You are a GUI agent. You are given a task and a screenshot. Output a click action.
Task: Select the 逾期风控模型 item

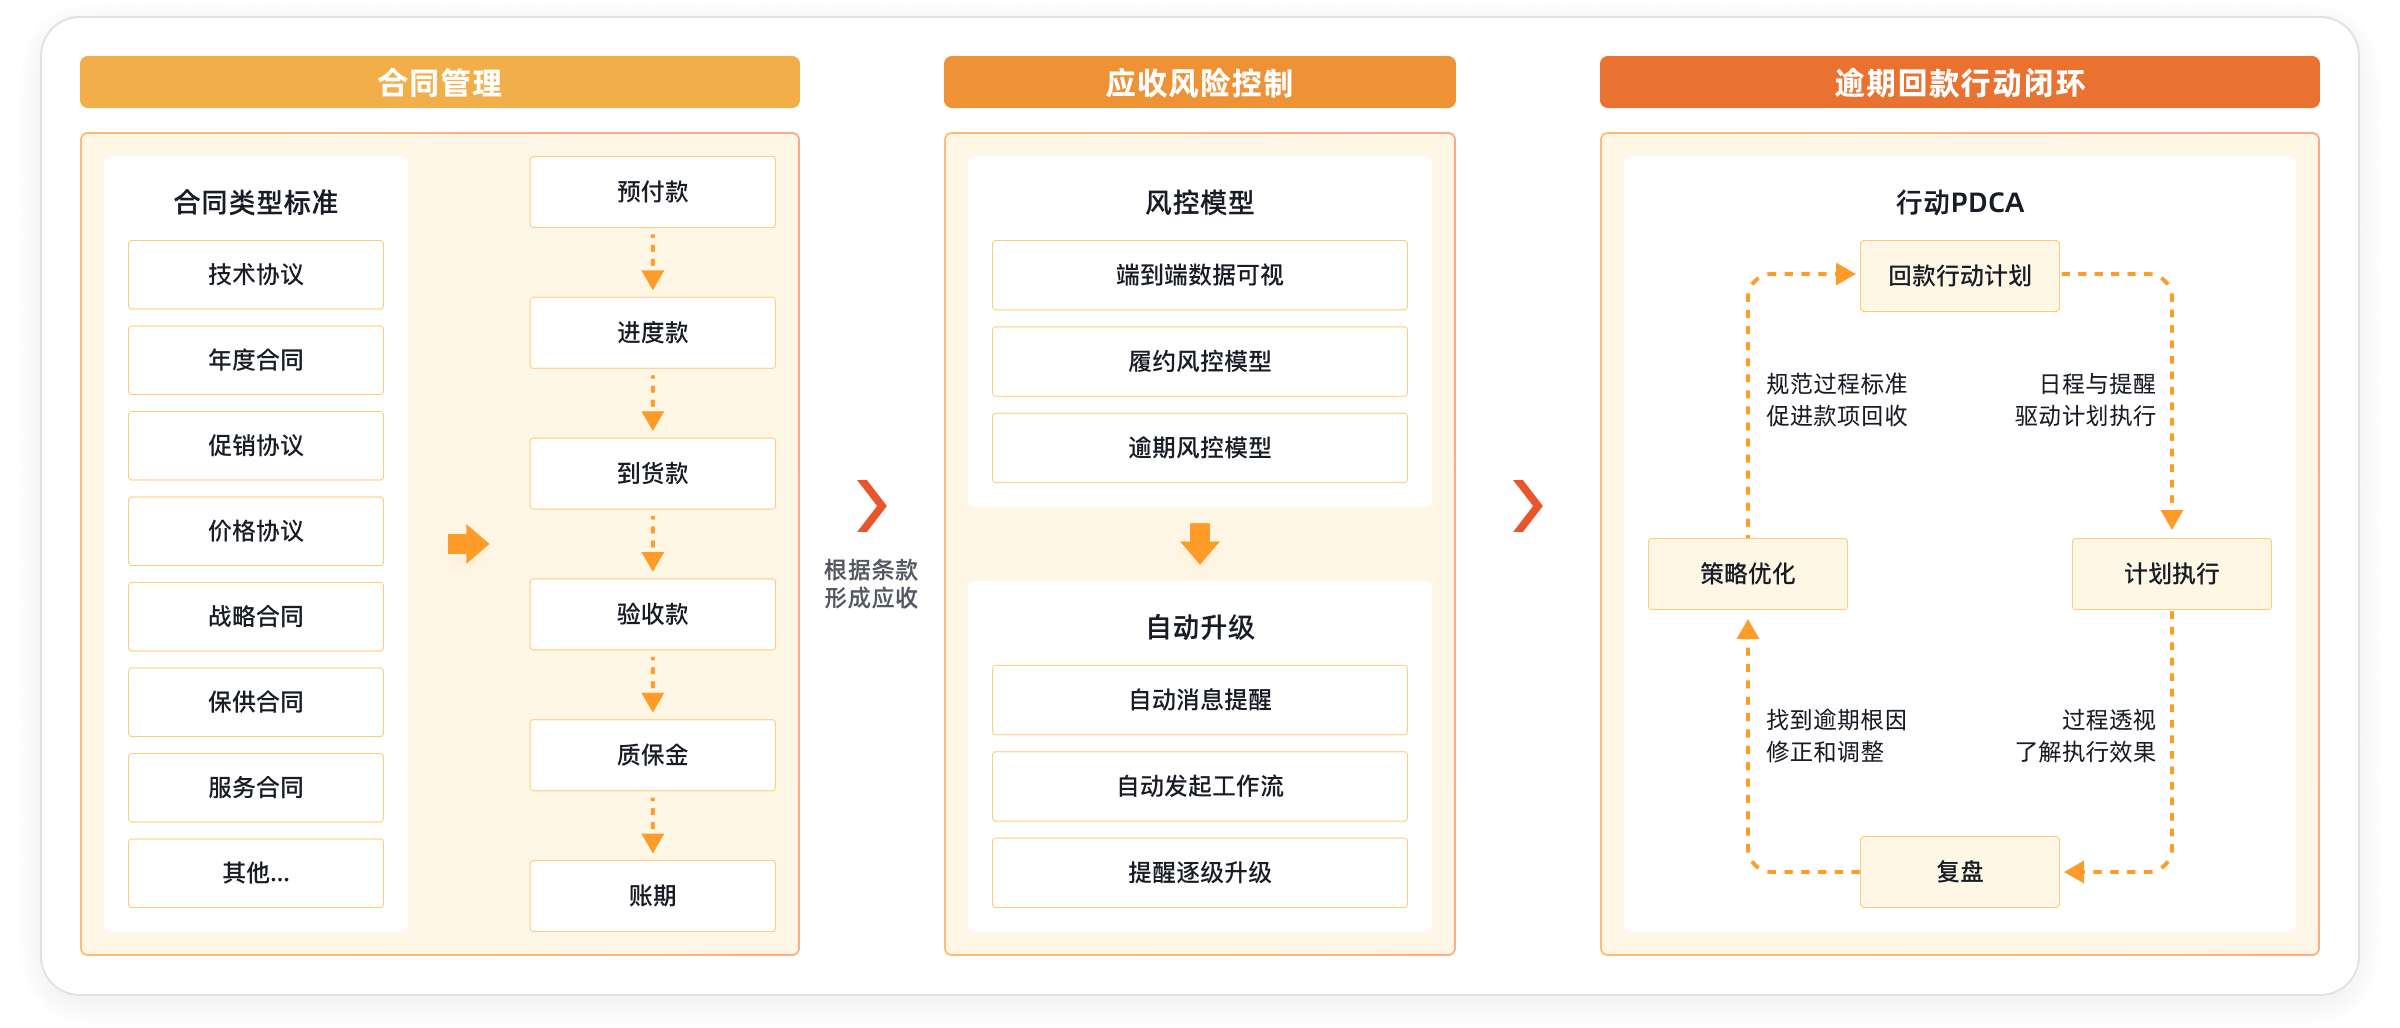(x=1199, y=448)
